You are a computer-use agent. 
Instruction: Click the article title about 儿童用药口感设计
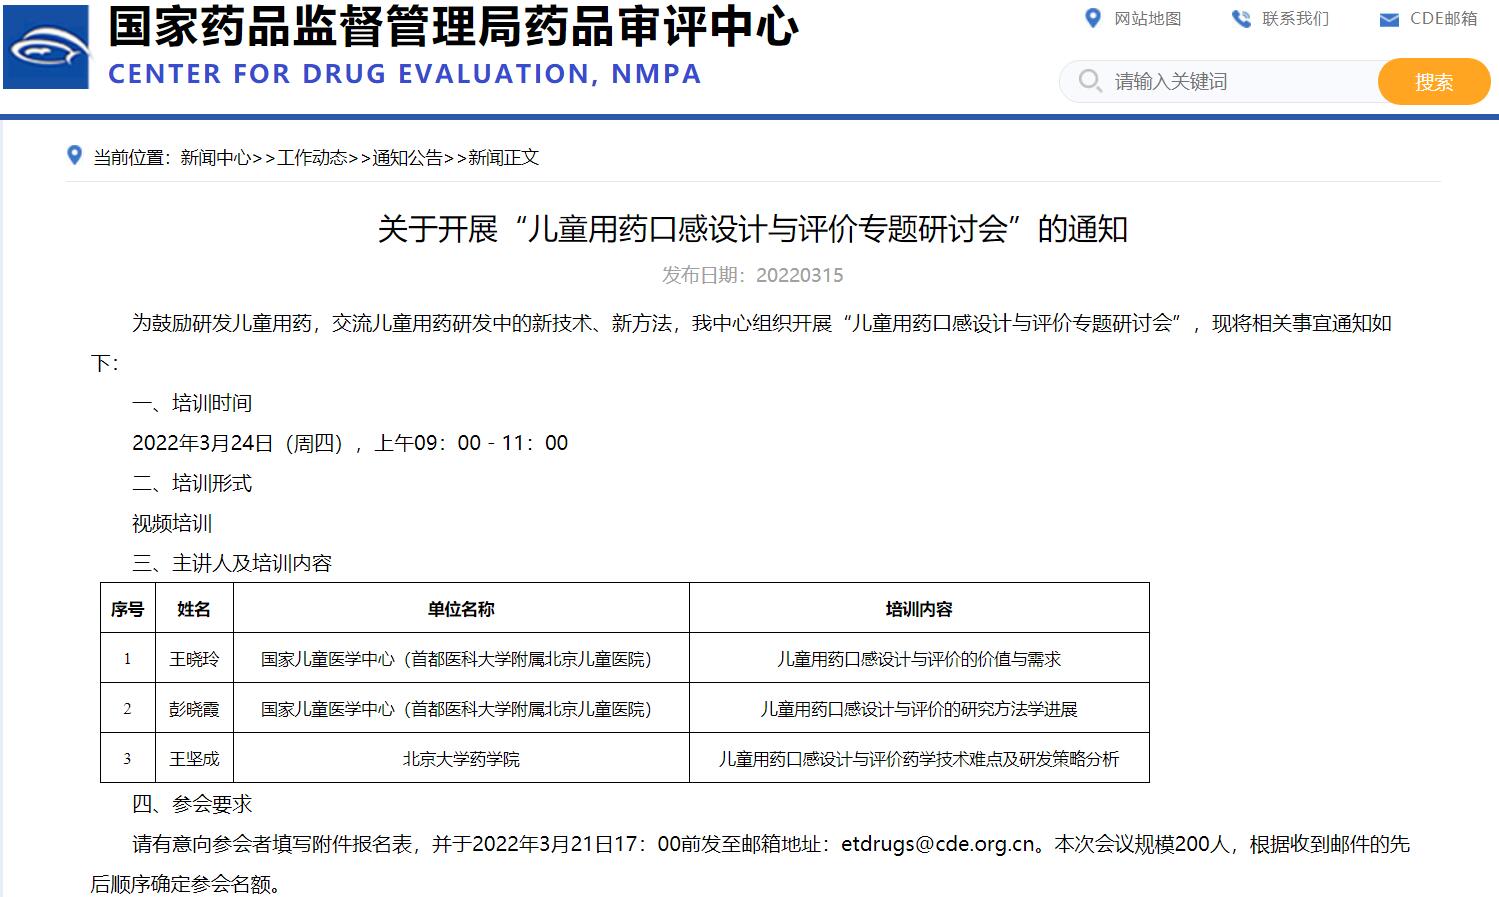752,229
